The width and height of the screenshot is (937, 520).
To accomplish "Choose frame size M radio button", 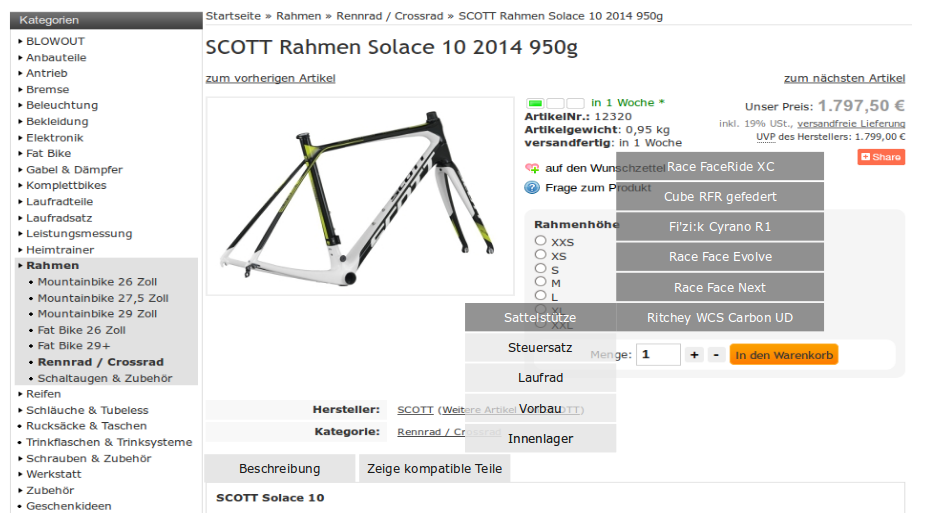I will click(x=540, y=283).
